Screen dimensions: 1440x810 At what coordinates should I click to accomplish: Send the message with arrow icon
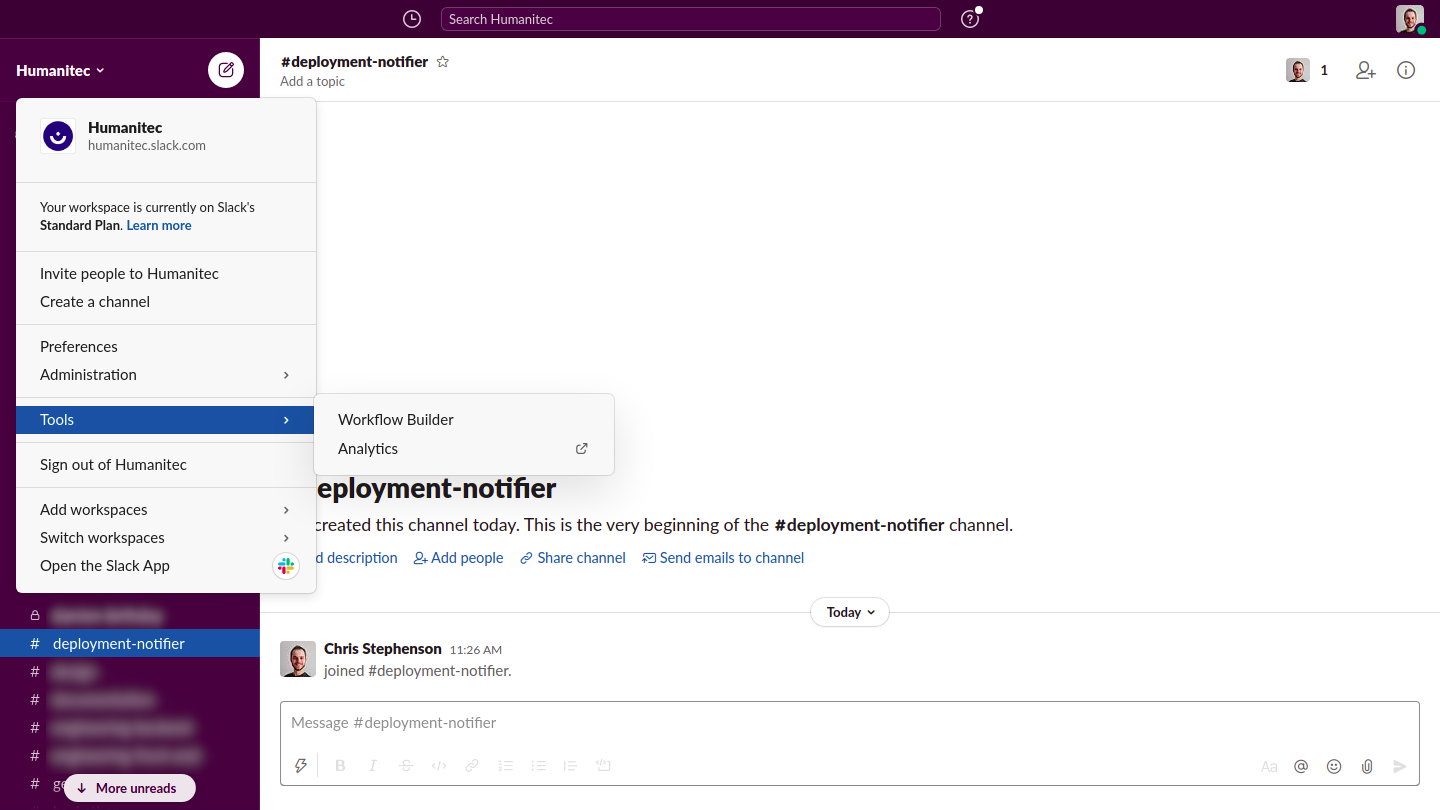pos(1400,767)
